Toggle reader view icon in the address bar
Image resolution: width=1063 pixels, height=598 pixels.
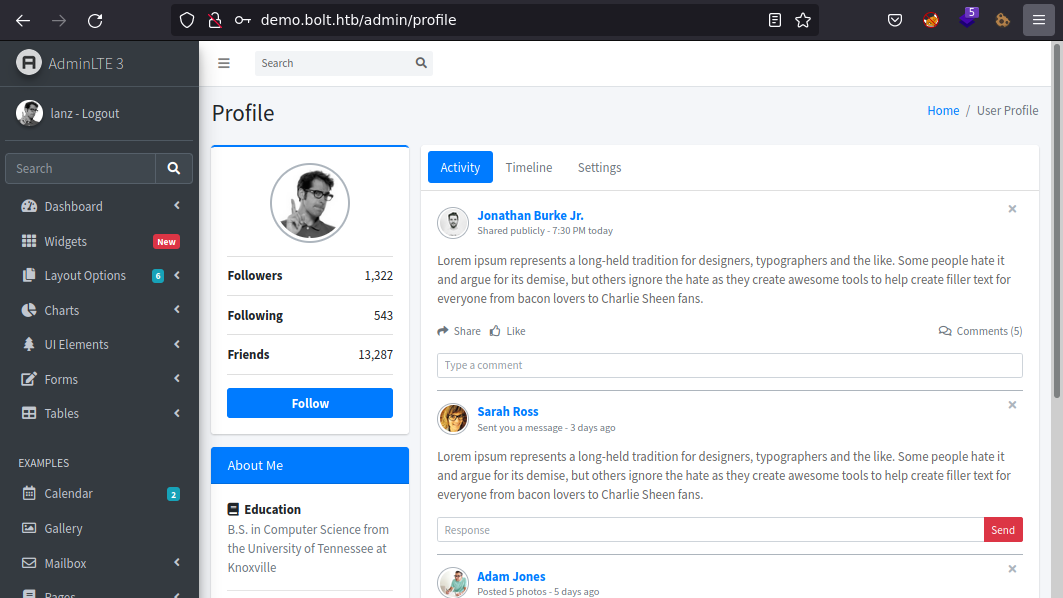pos(775,20)
